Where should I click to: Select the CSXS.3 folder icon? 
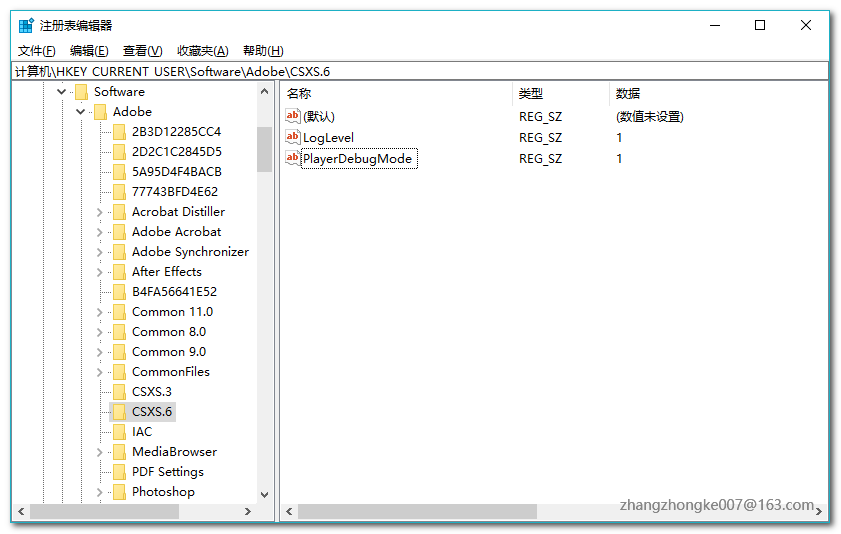(x=120, y=392)
